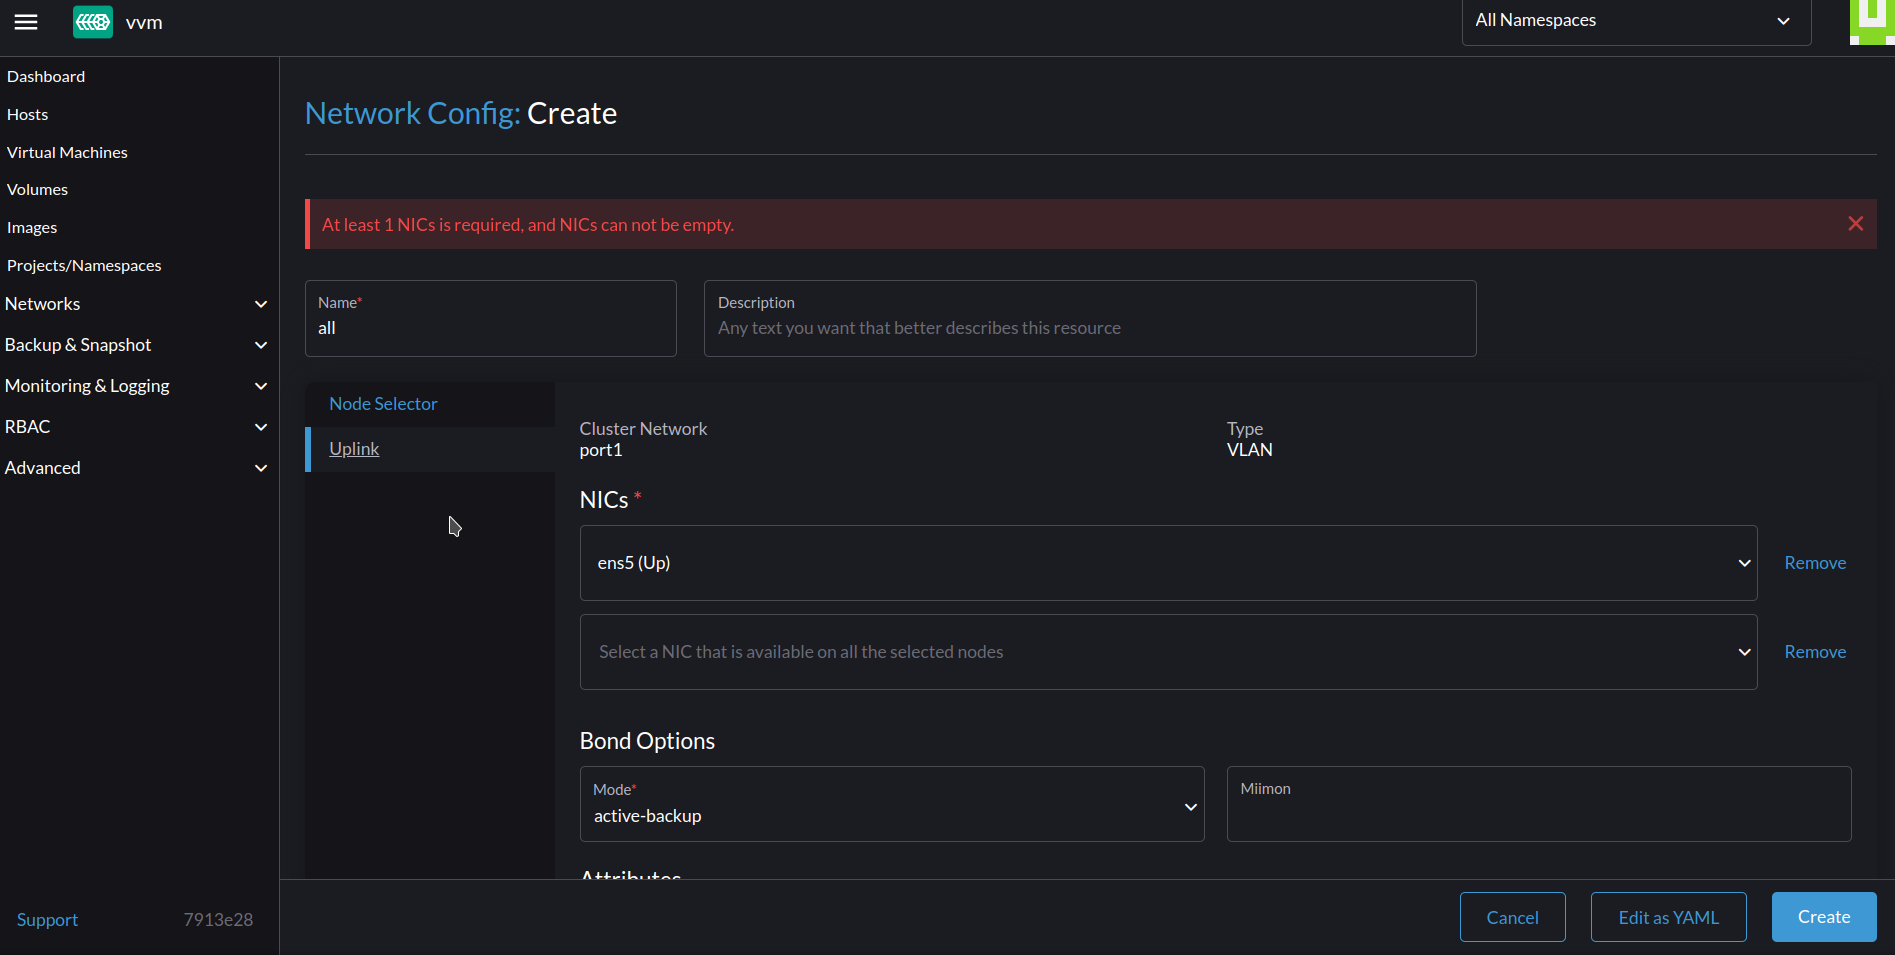Open the All Namespaces dropdown
Viewport: 1895px width, 955px height.
tap(1635, 20)
